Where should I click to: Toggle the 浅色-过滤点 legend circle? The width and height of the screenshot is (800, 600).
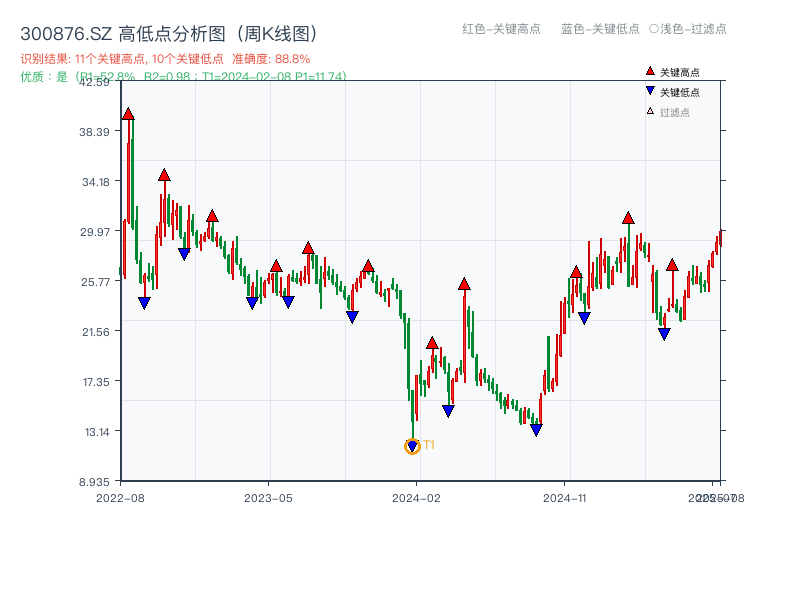point(654,30)
